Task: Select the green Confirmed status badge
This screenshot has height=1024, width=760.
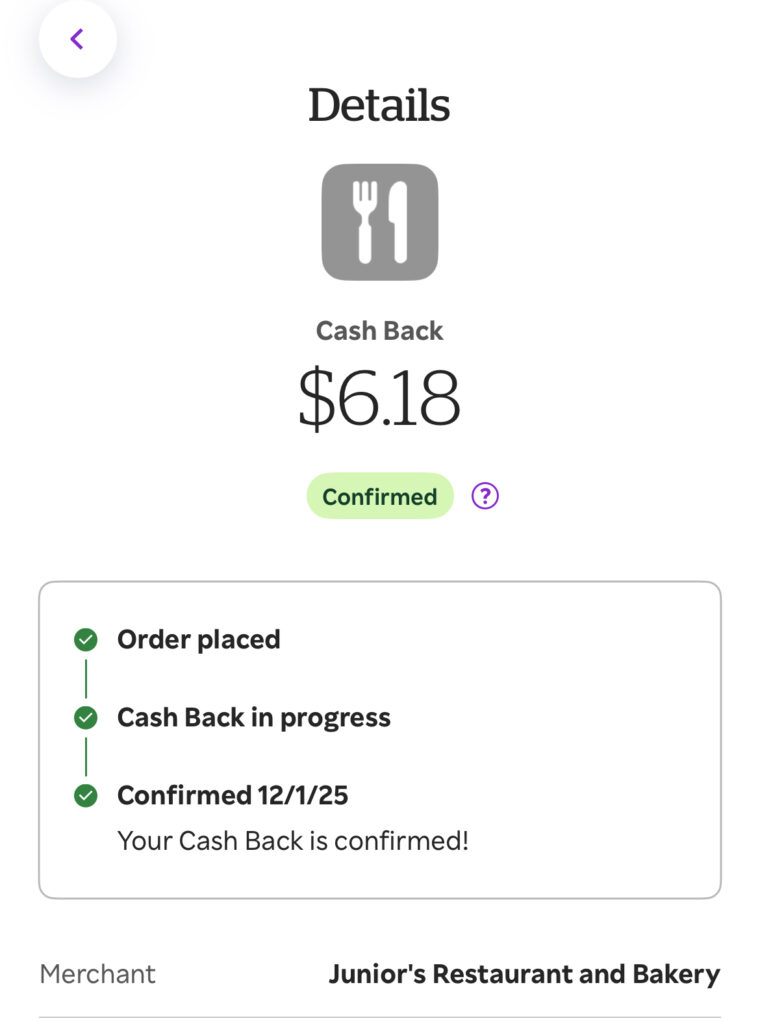Action: point(380,496)
